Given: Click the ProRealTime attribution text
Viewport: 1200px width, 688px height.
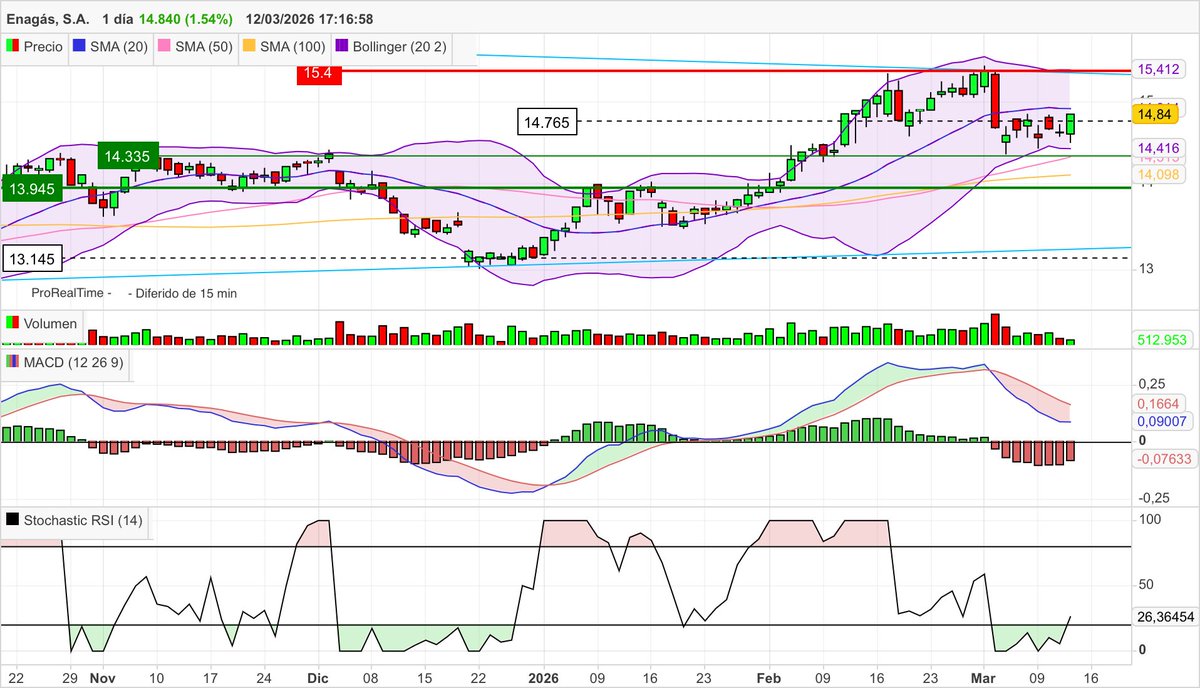Looking at the screenshot, I should [67, 294].
